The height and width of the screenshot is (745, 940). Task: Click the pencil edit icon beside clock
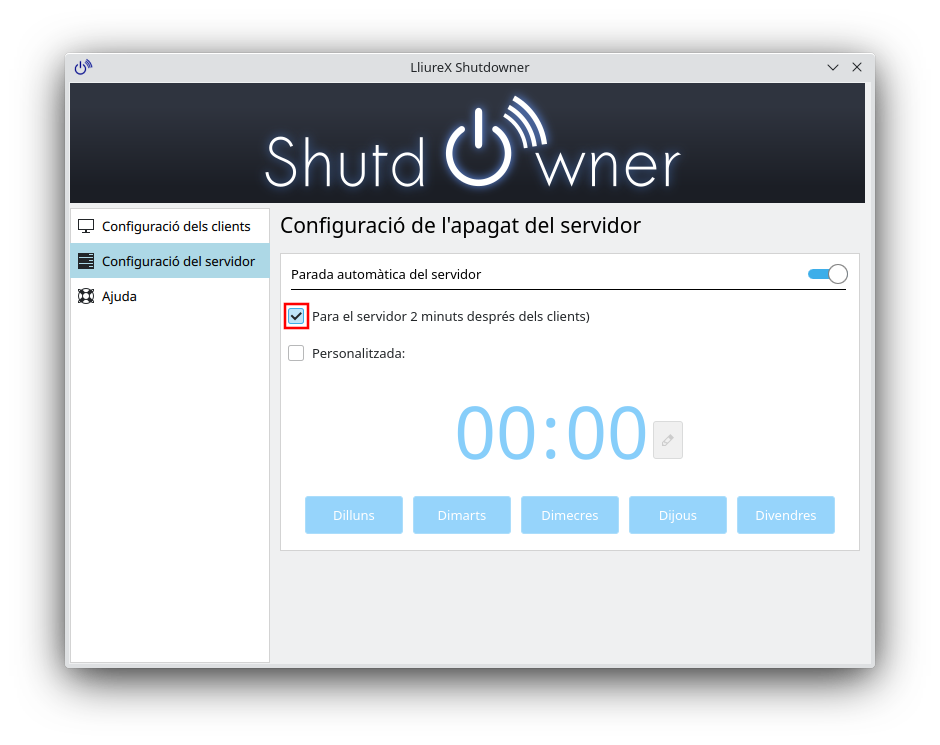pyautogui.click(x=668, y=440)
